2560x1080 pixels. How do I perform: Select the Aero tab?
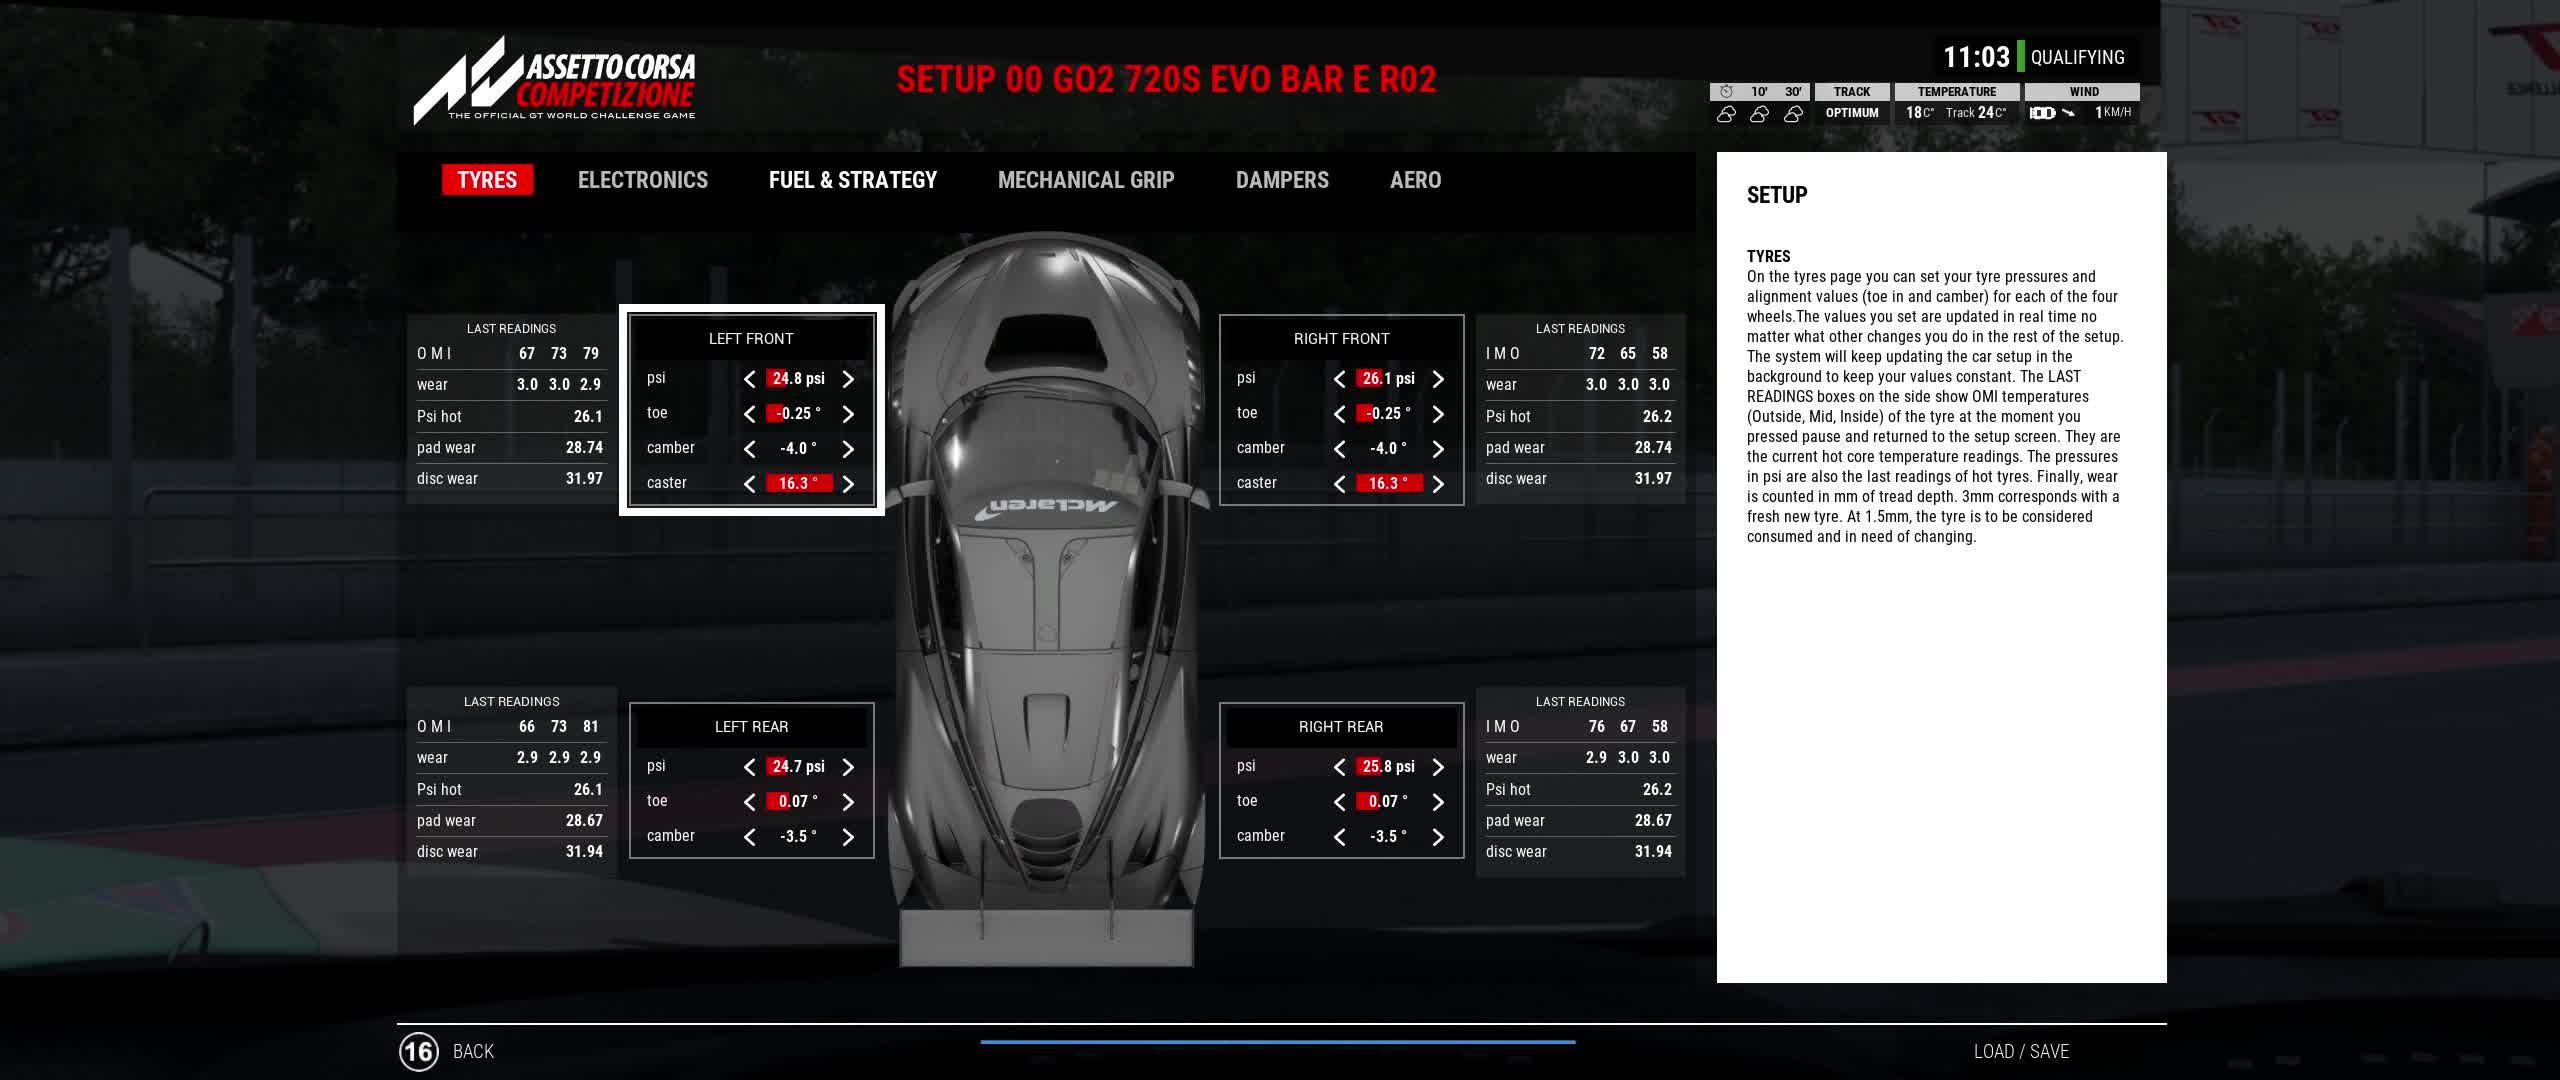[x=1415, y=180]
